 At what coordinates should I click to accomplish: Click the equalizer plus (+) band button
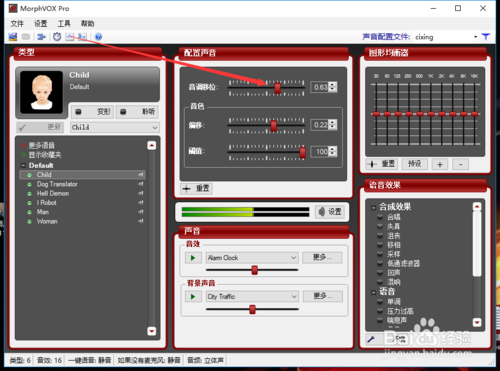440,164
